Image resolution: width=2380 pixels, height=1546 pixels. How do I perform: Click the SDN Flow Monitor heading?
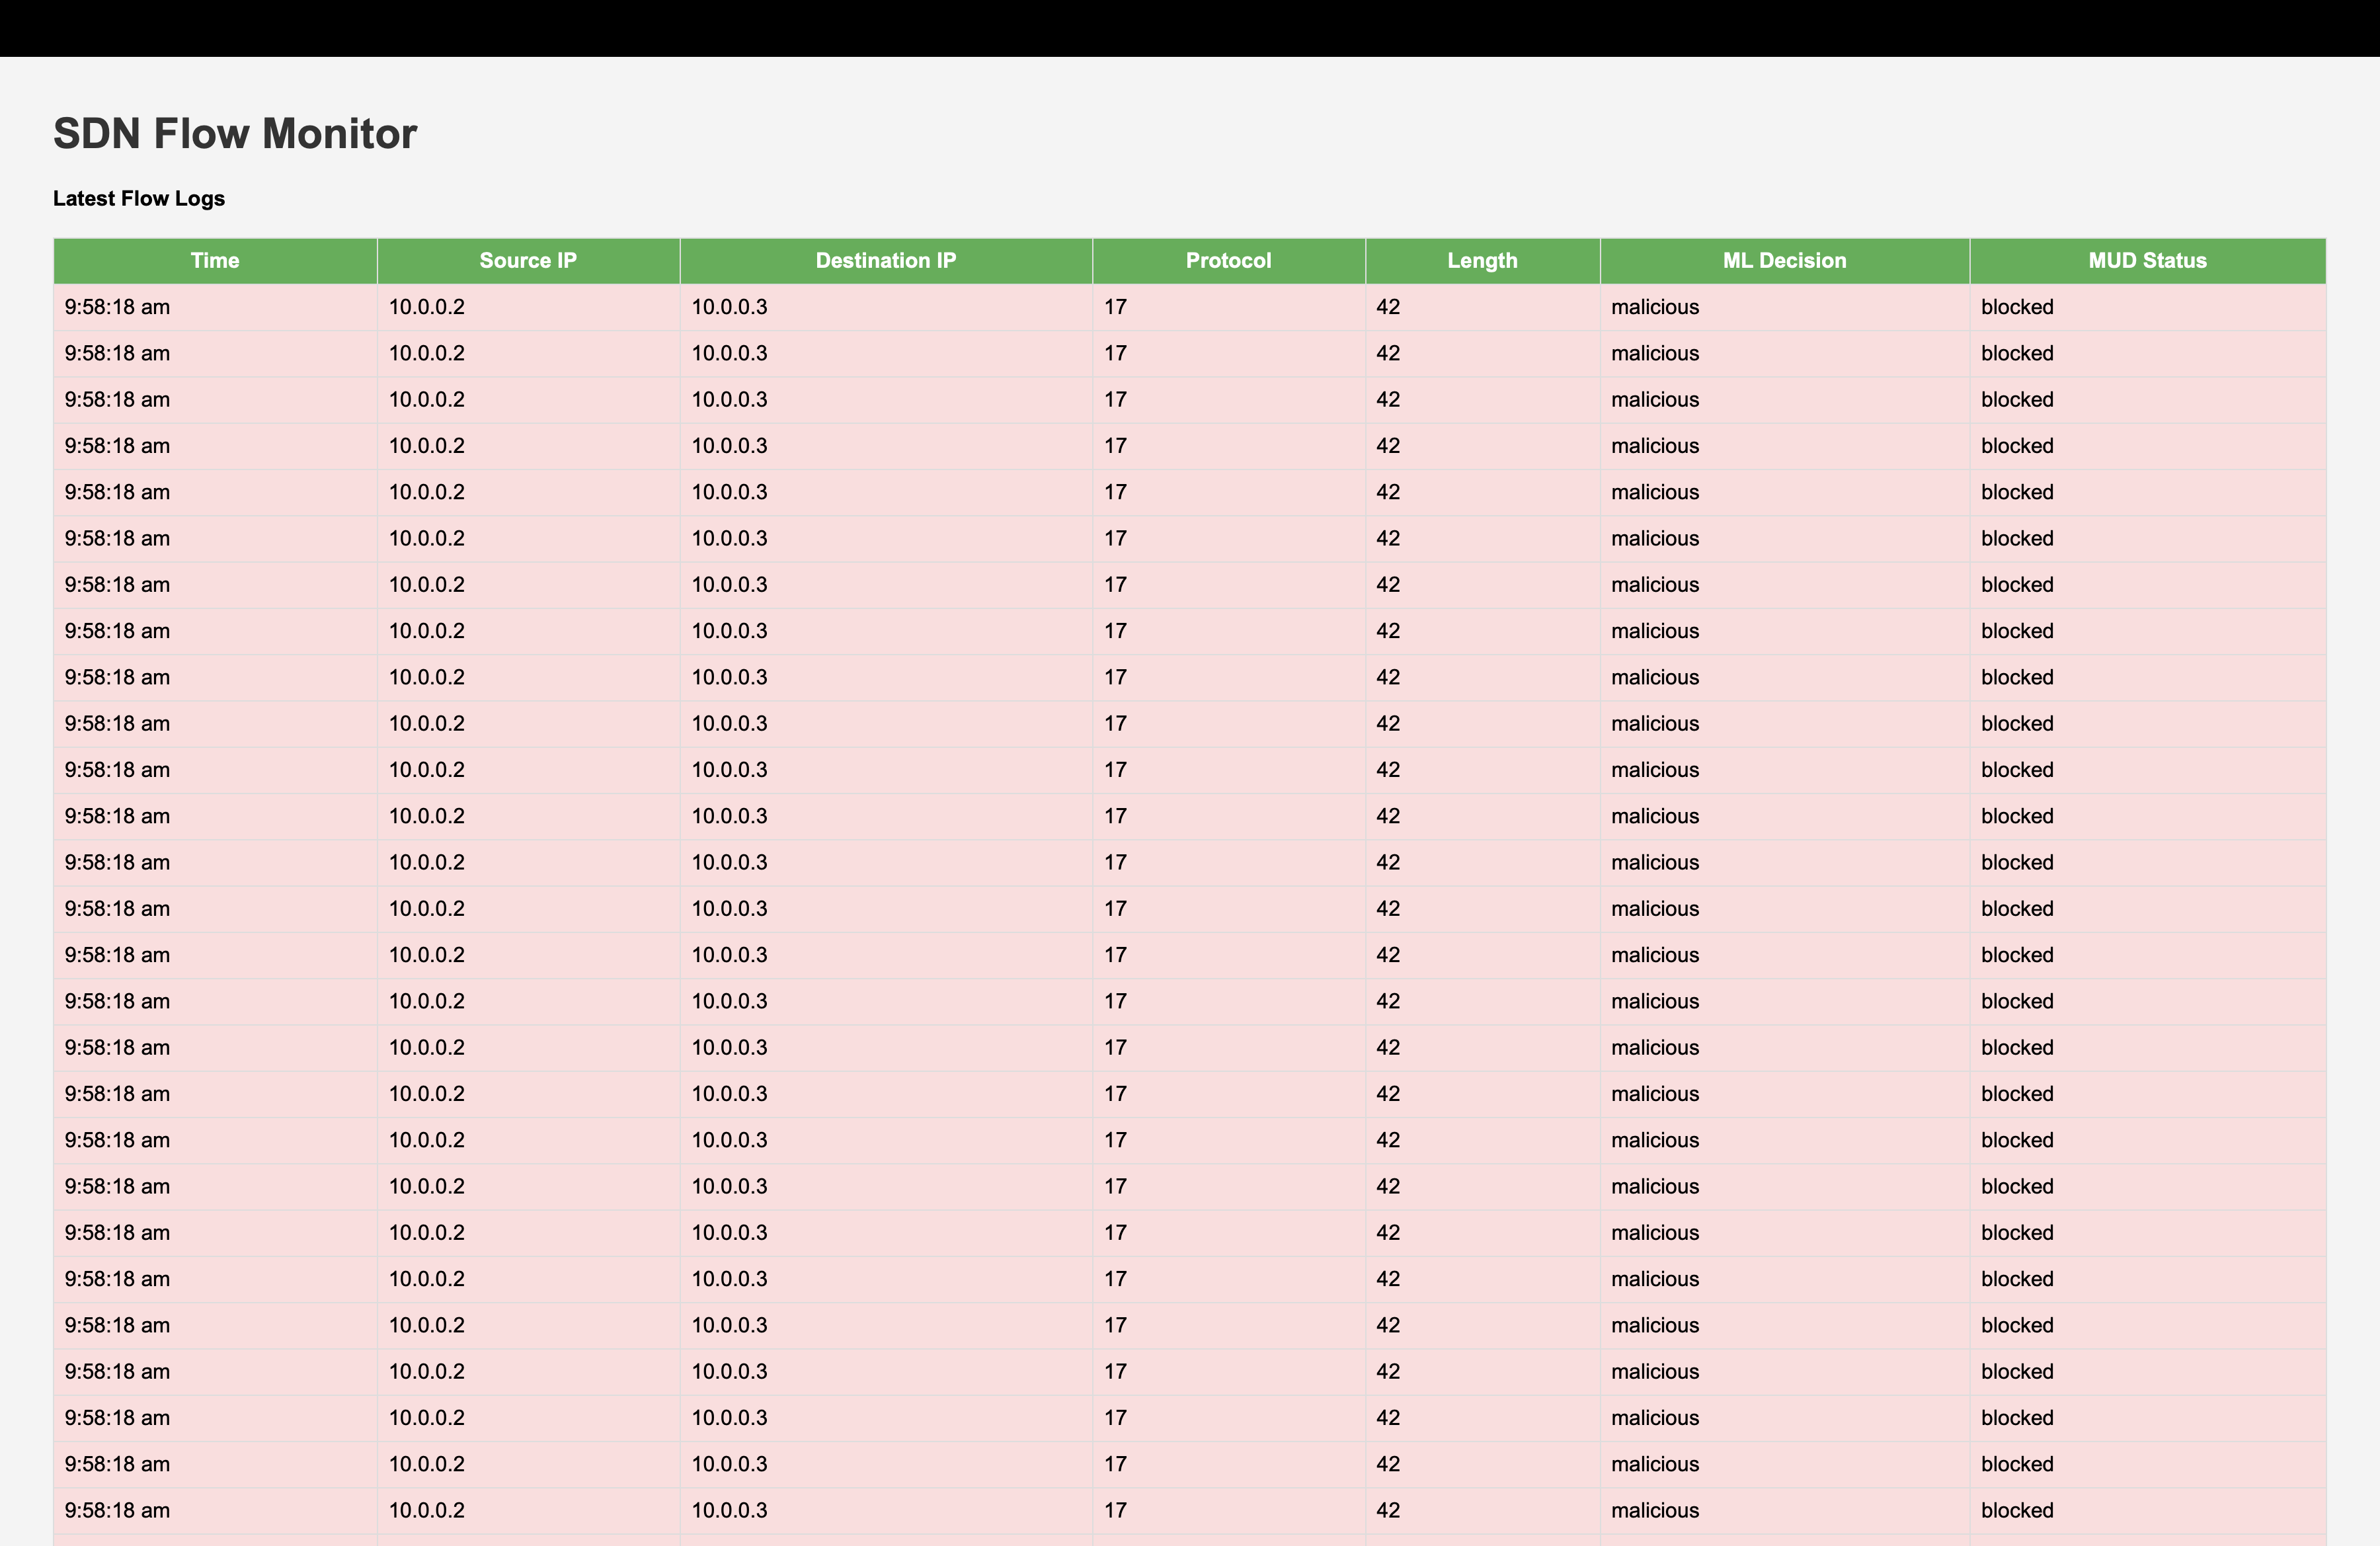(x=235, y=134)
